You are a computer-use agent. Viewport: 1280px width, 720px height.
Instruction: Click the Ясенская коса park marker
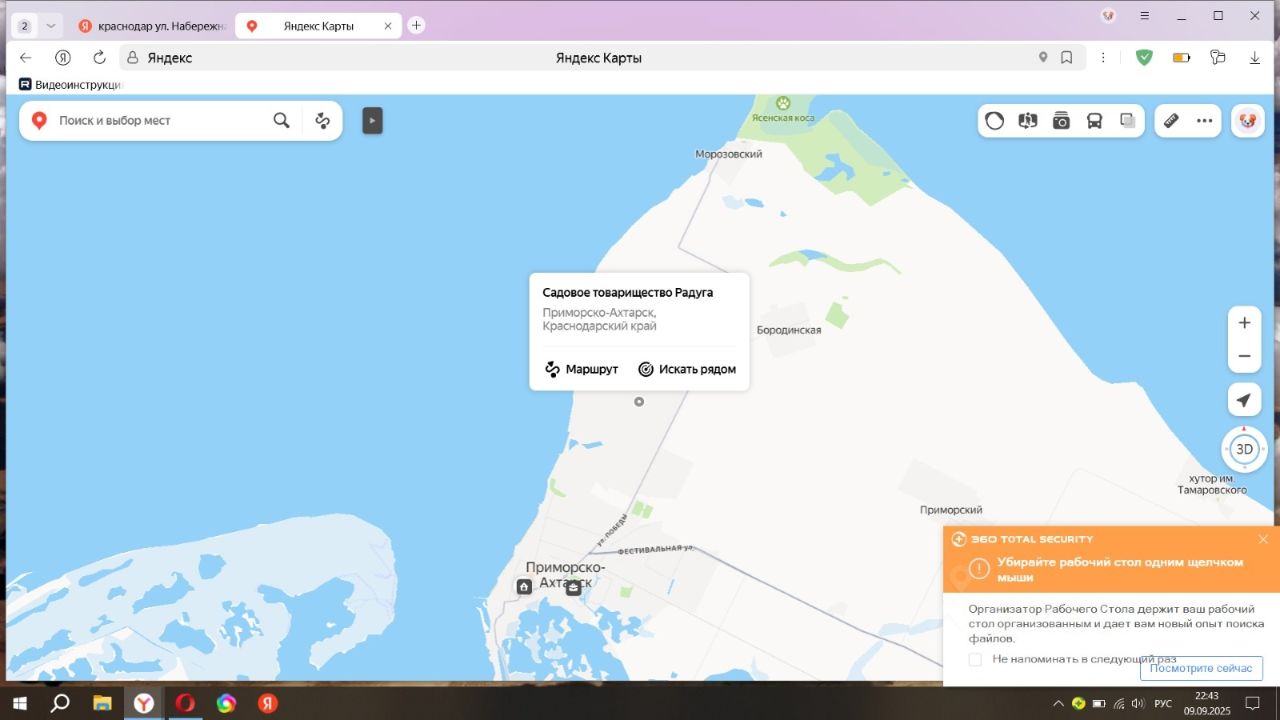tap(783, 103)
